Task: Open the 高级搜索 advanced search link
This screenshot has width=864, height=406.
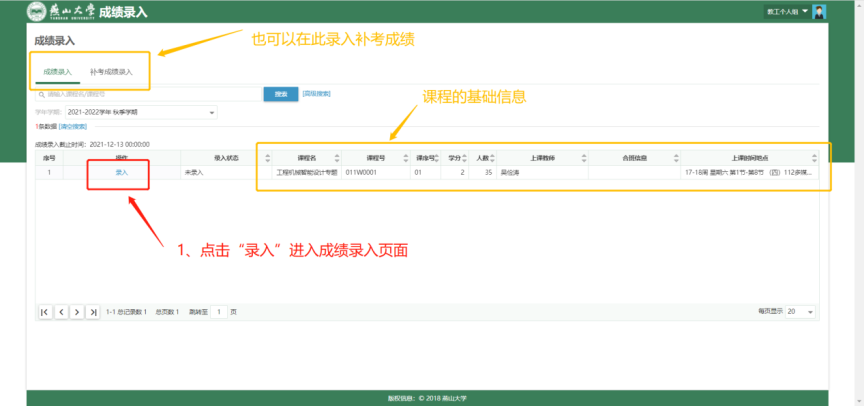Action: pos(316,93)
